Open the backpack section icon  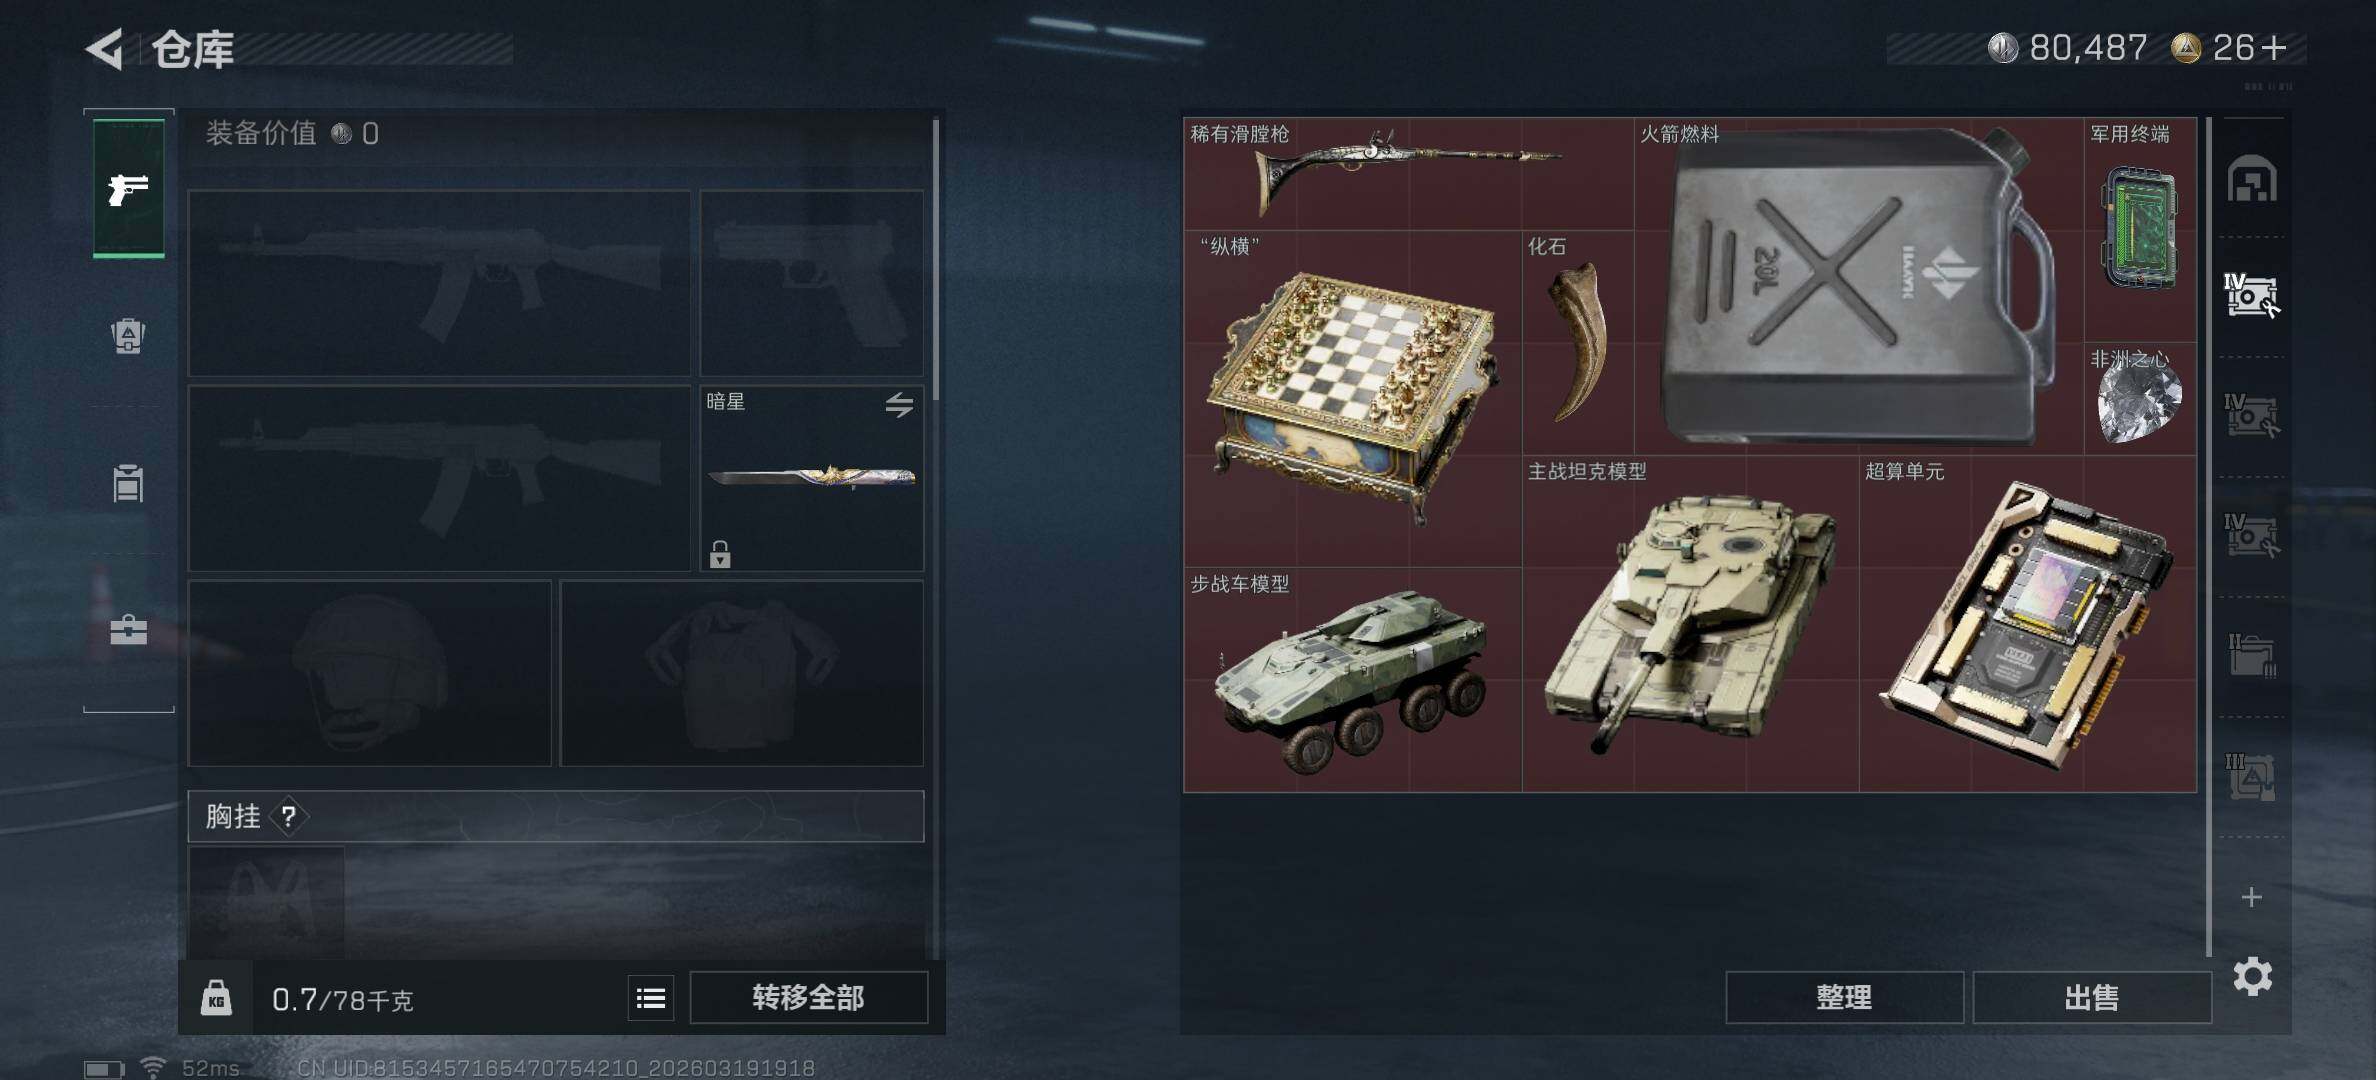coord(128,335)
